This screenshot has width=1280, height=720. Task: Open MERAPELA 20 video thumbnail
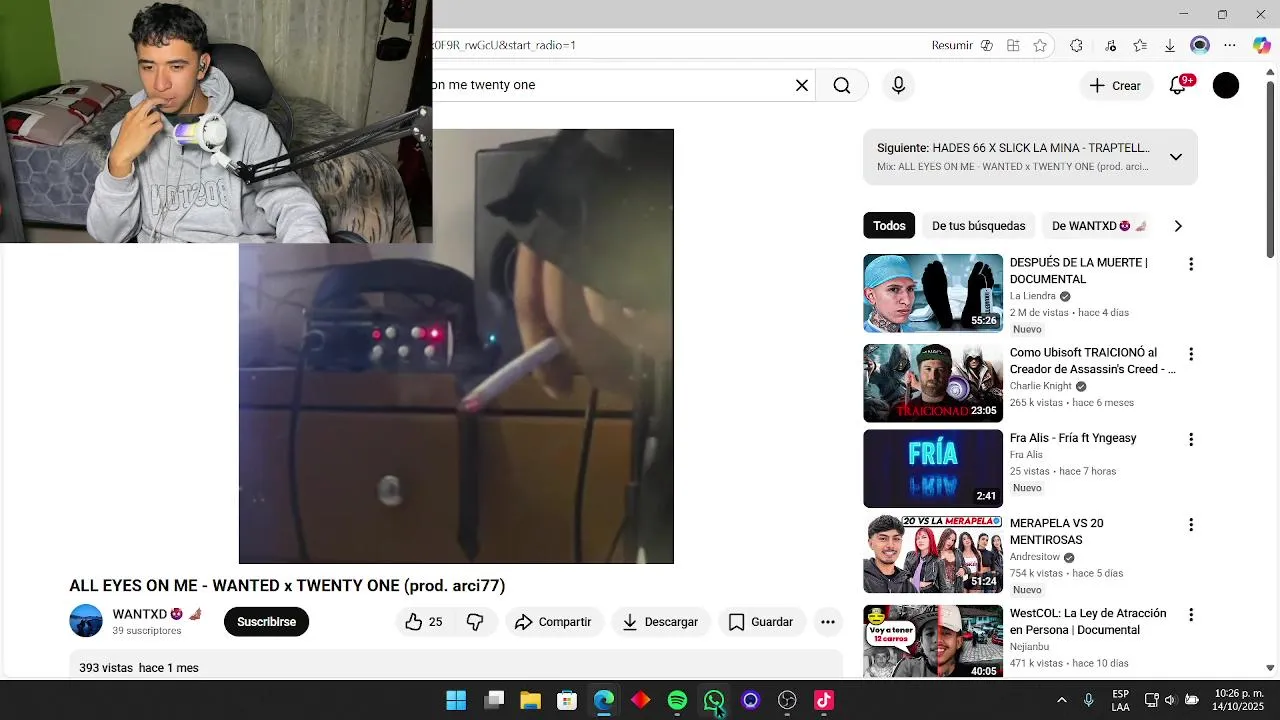[x=933, y=555]
